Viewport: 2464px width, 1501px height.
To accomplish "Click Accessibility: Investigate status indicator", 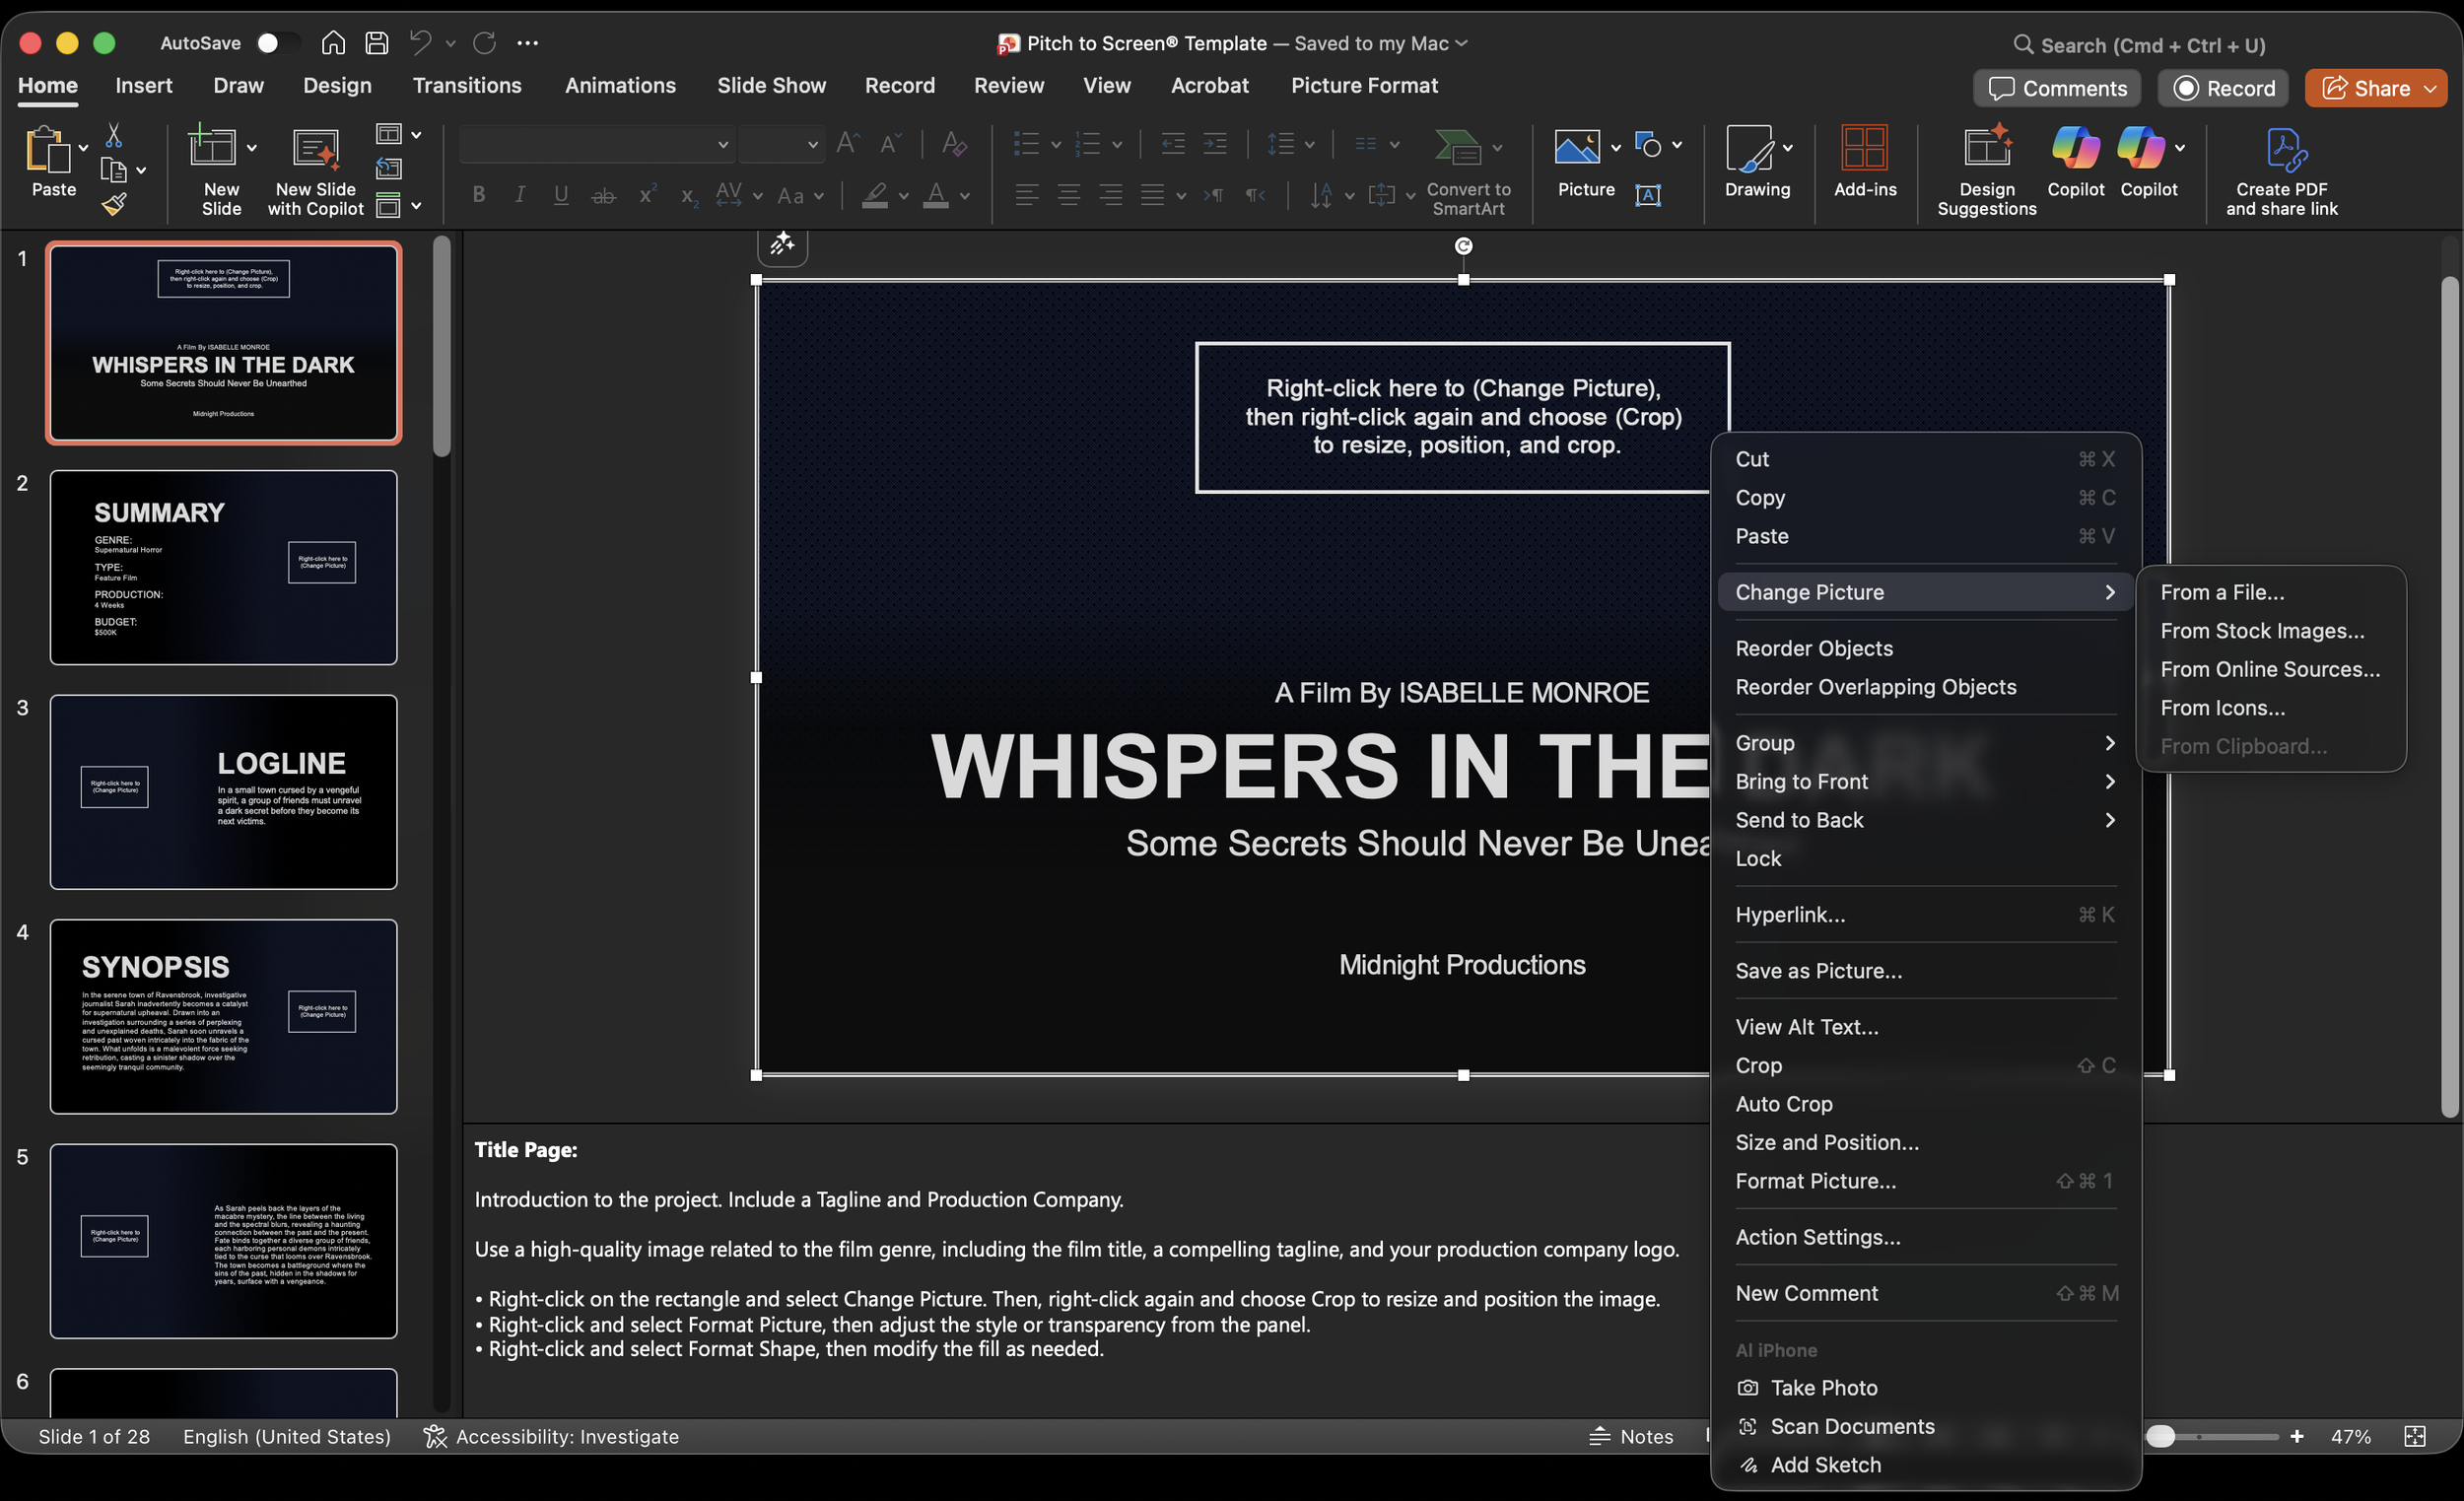I will pyautogui.click(x=551, y=1436).
